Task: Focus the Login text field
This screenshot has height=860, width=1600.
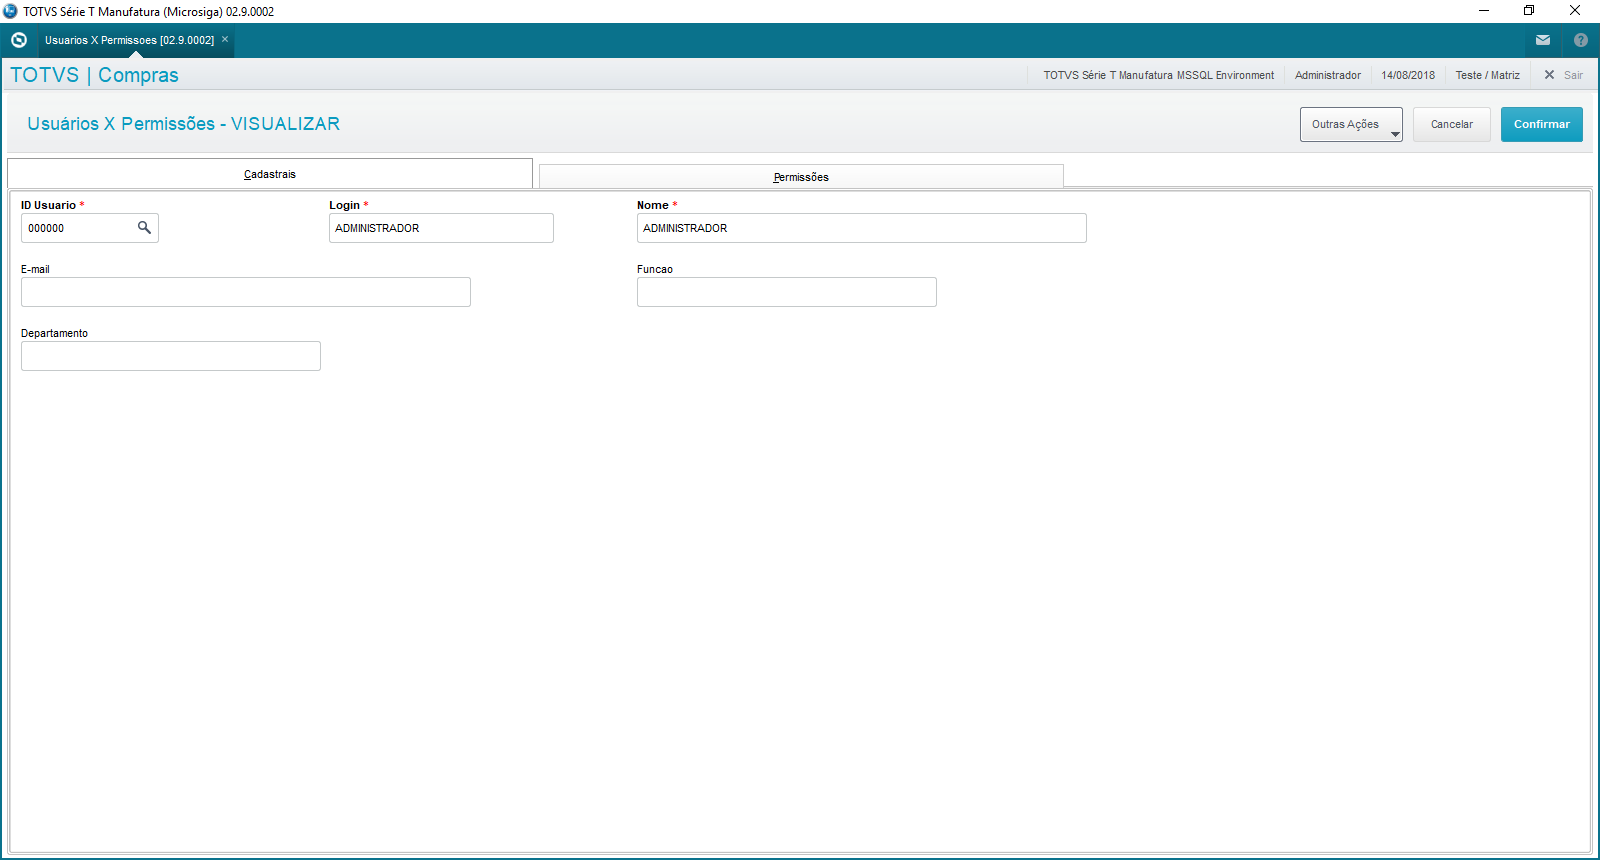Action: [x=441, y=228]
